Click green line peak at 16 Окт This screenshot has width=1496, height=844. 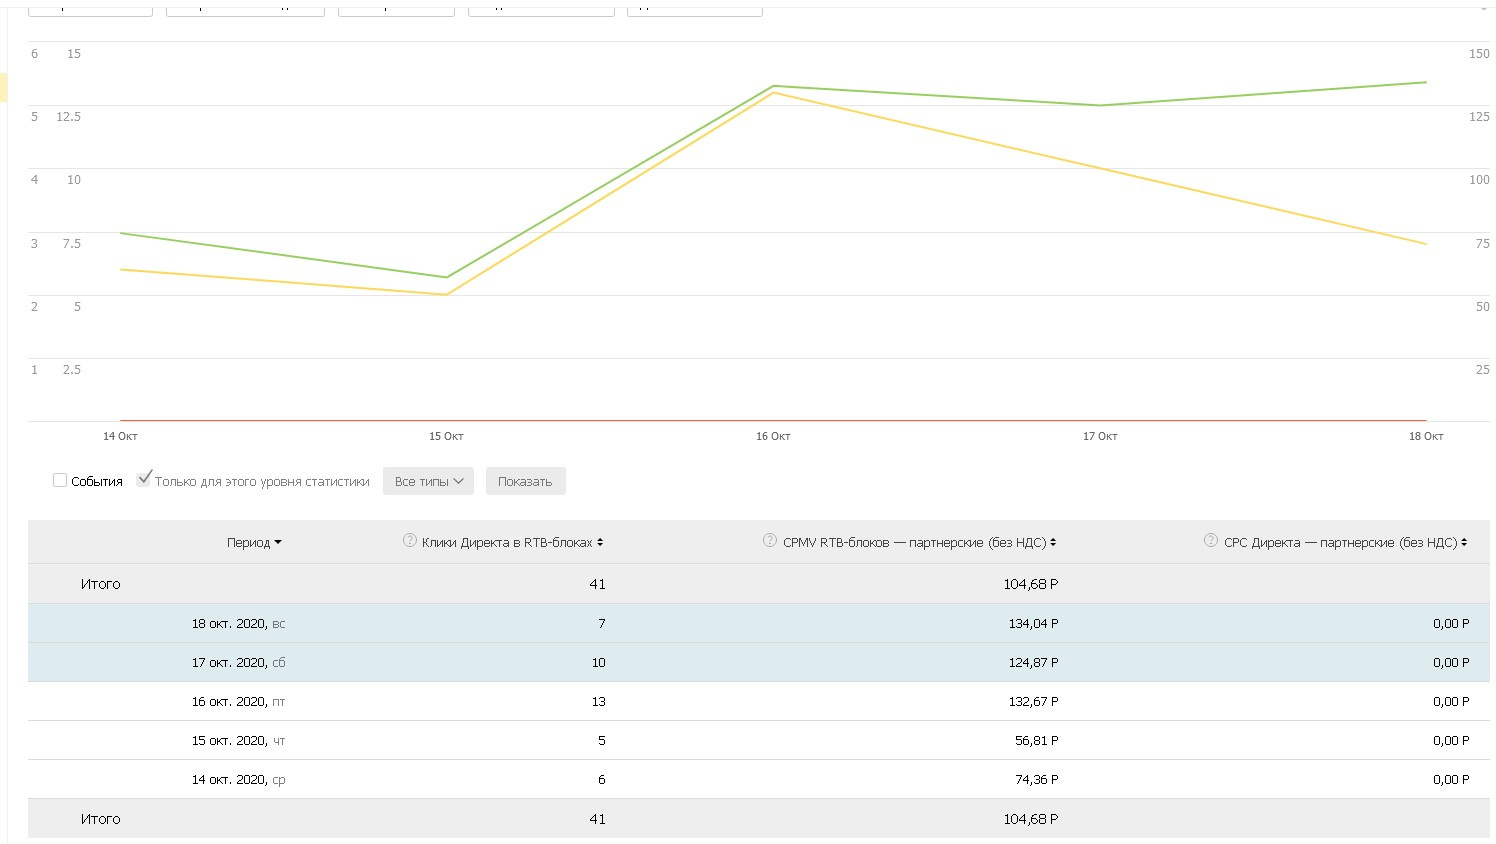(x=774, y=86)
